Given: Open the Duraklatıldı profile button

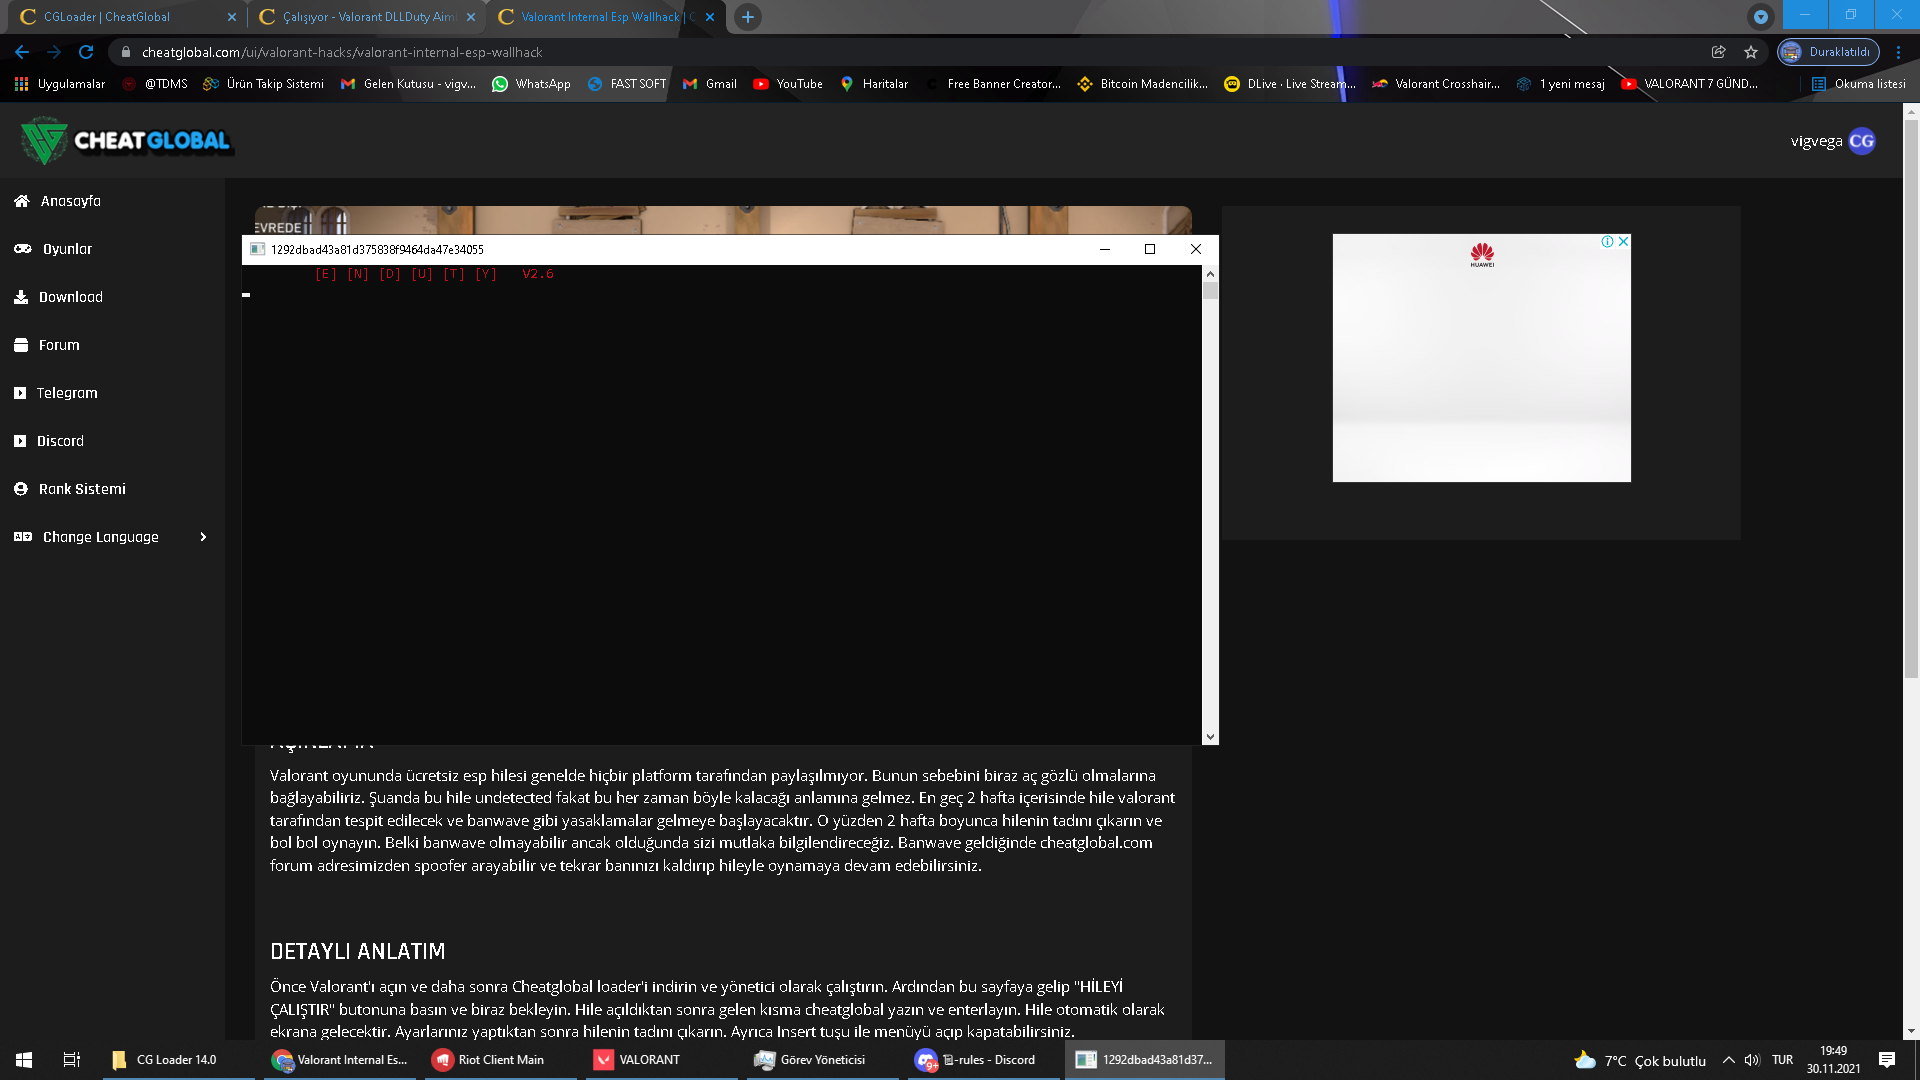Looking at the screenshot, I should 1829,52.
